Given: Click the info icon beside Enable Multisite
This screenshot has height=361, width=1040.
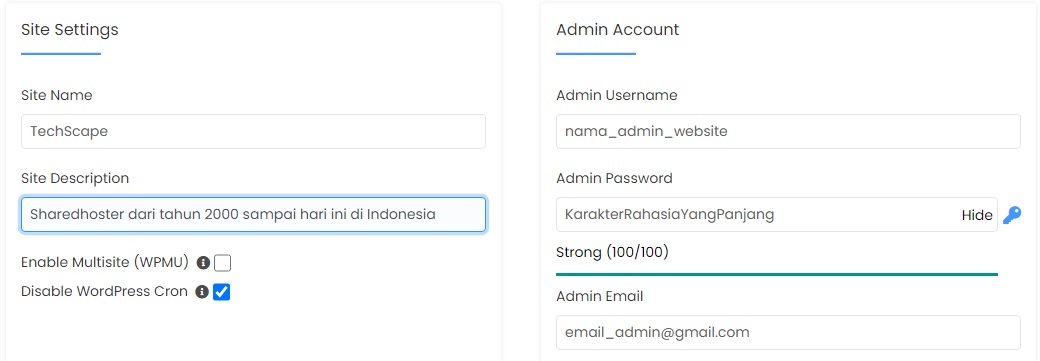Looking at the screenshot, I should click(203, 263).
